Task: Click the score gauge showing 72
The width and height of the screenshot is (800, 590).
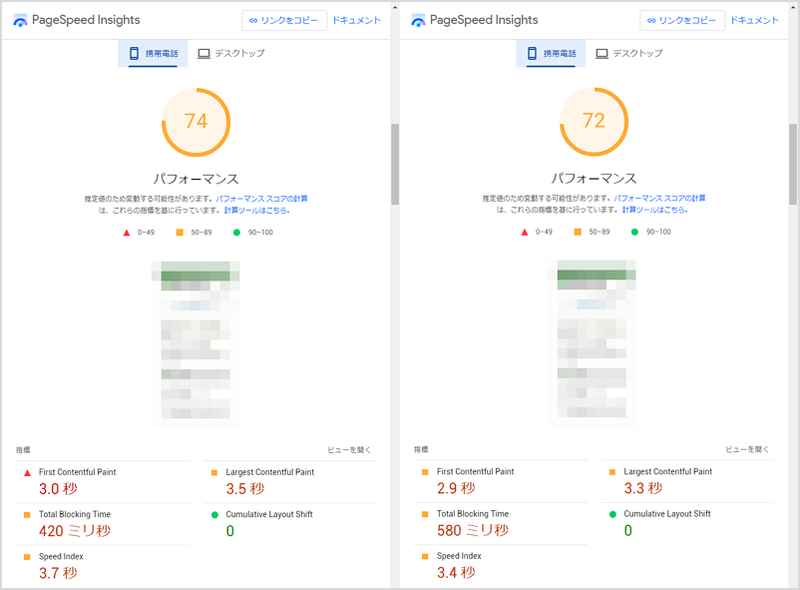Action: (594, 121)
